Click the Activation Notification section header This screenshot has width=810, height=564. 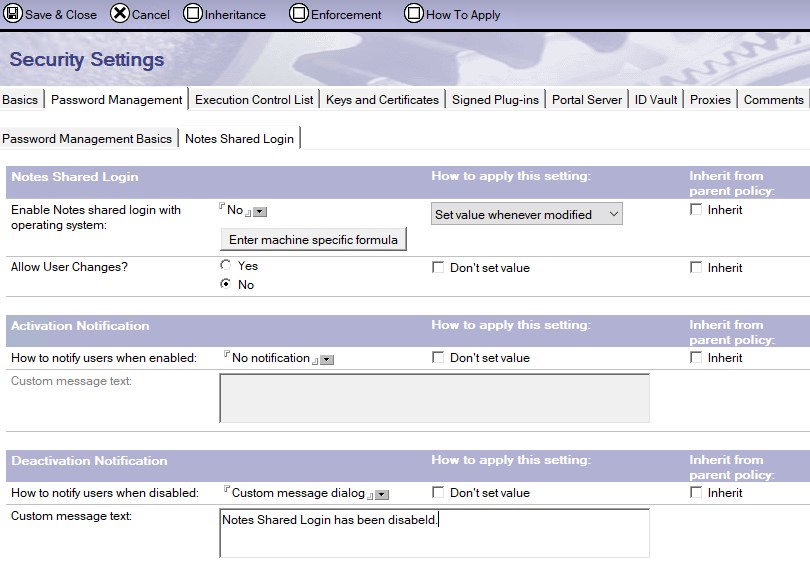click(80, 326)
